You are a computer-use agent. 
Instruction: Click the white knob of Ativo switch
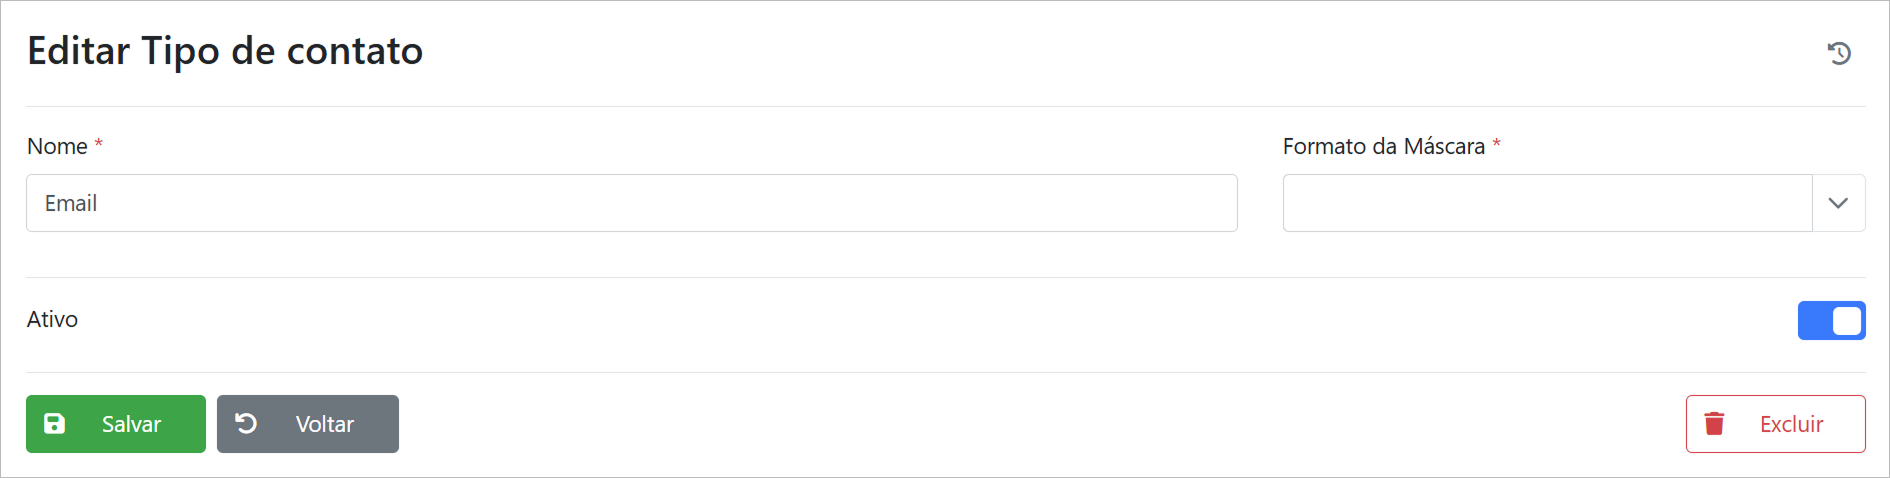(1847, 321)
